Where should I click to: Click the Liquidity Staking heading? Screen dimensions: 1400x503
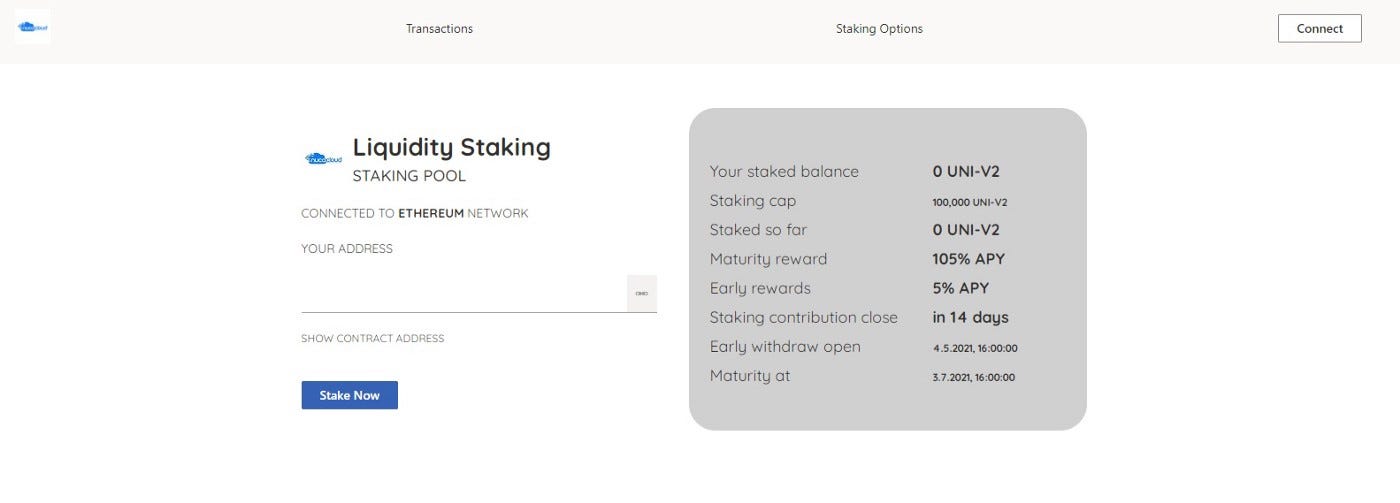click(451, 147)
